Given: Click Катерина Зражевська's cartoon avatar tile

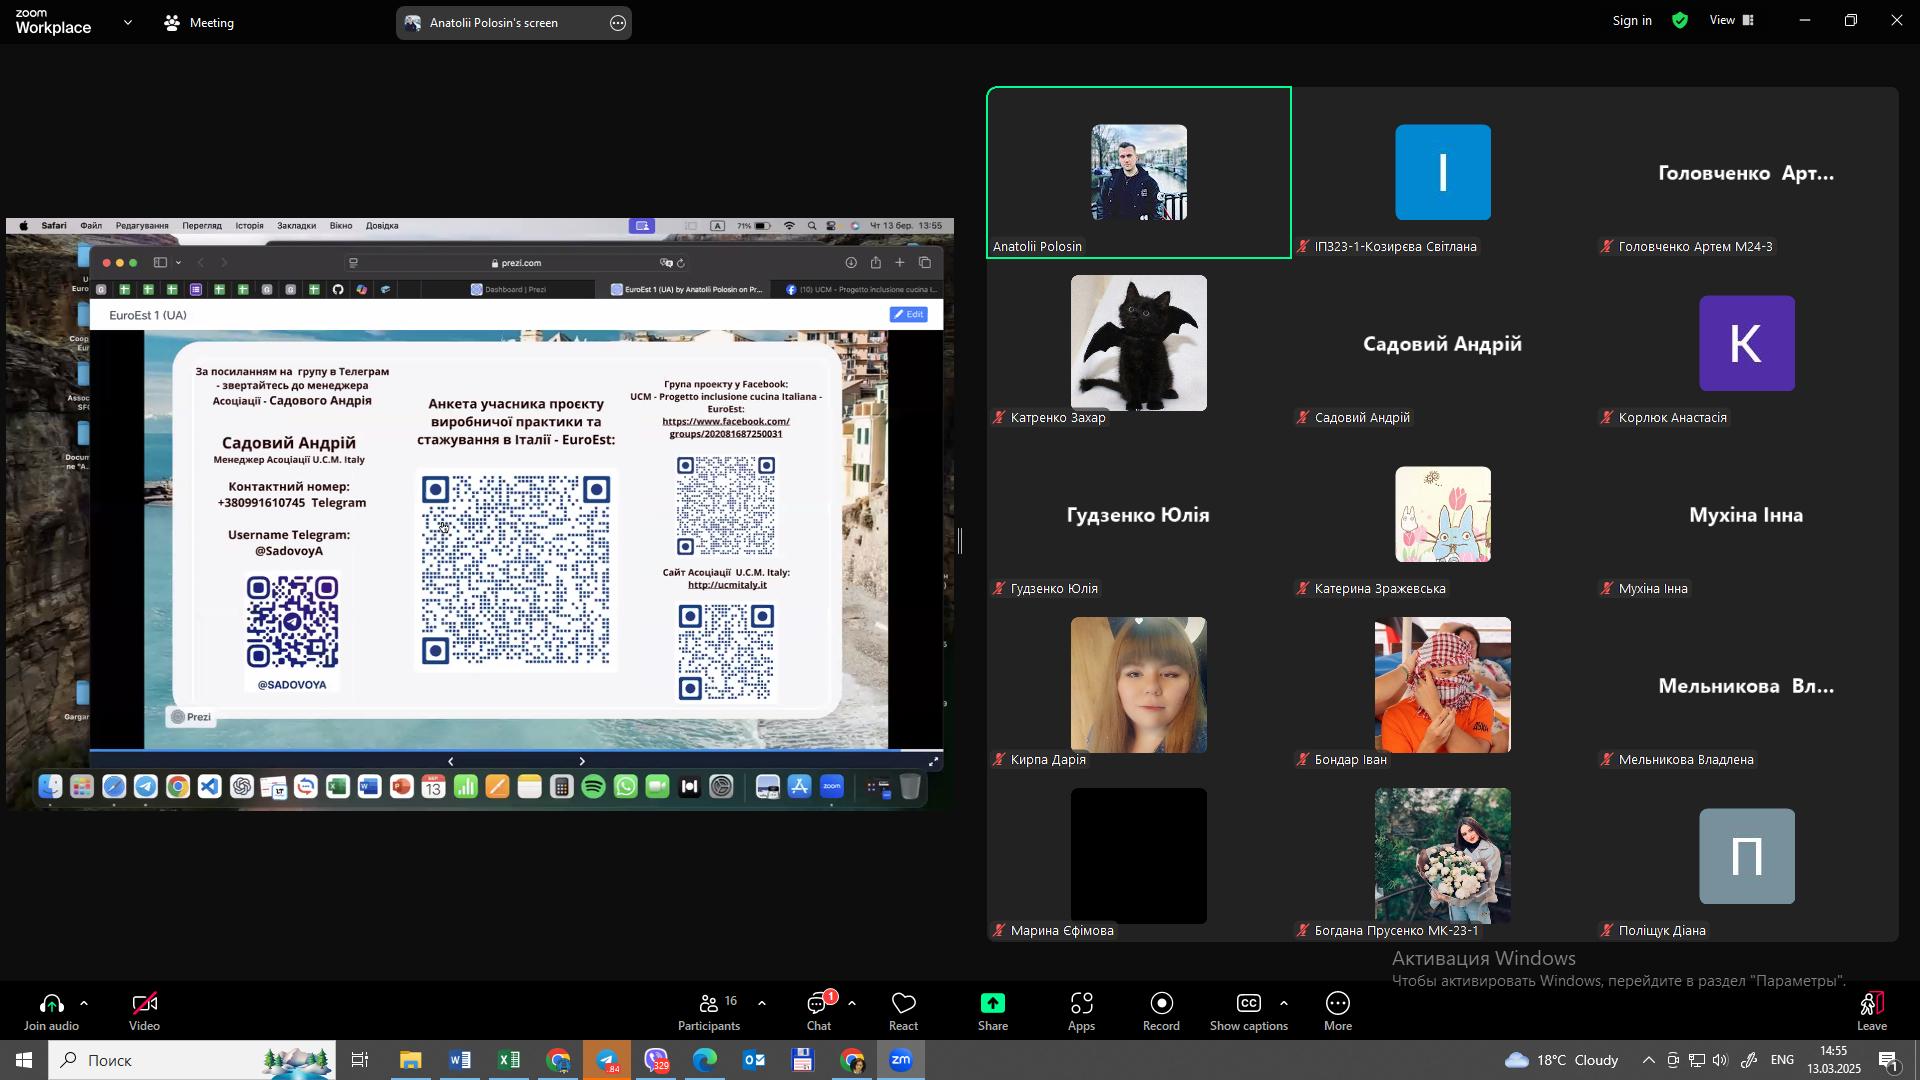Looking at the screenshot, I should click(x=1443, y=514).
